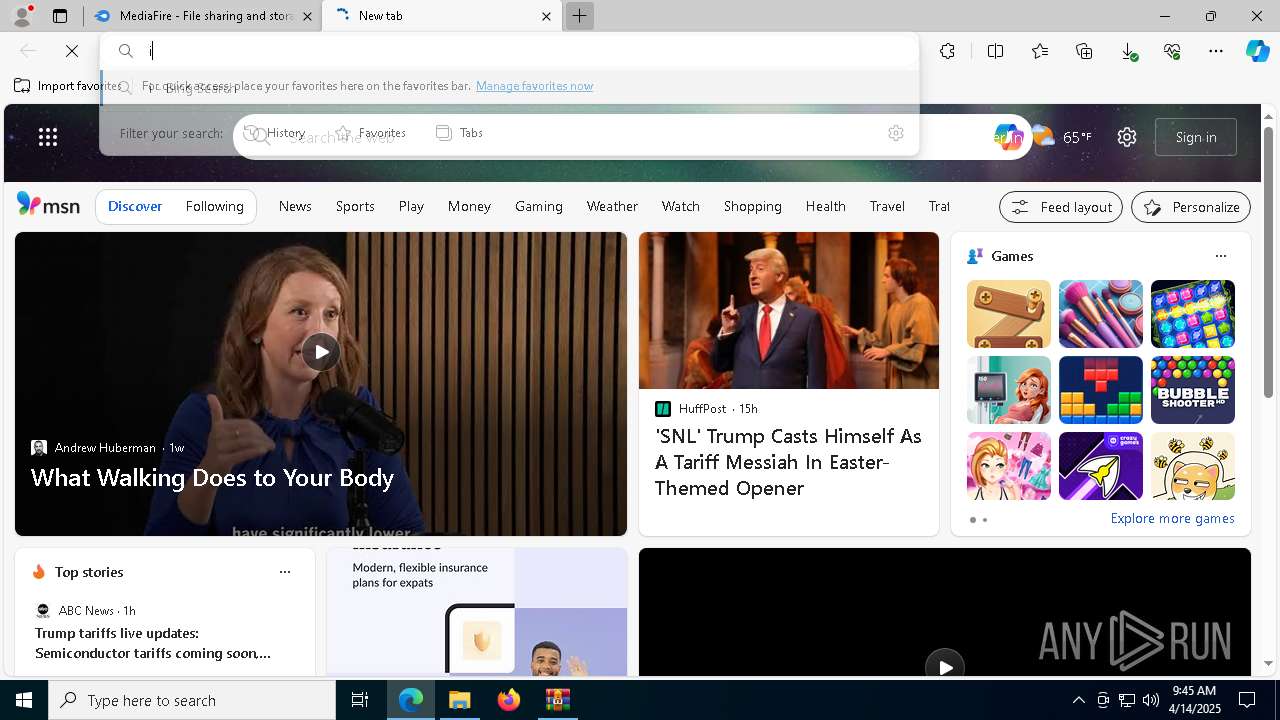Image resolution: width=1280 pixels, height=720 pixels.
Task: Open the Watch menu item
Action: pyautogui.click(x=680, y=206)
